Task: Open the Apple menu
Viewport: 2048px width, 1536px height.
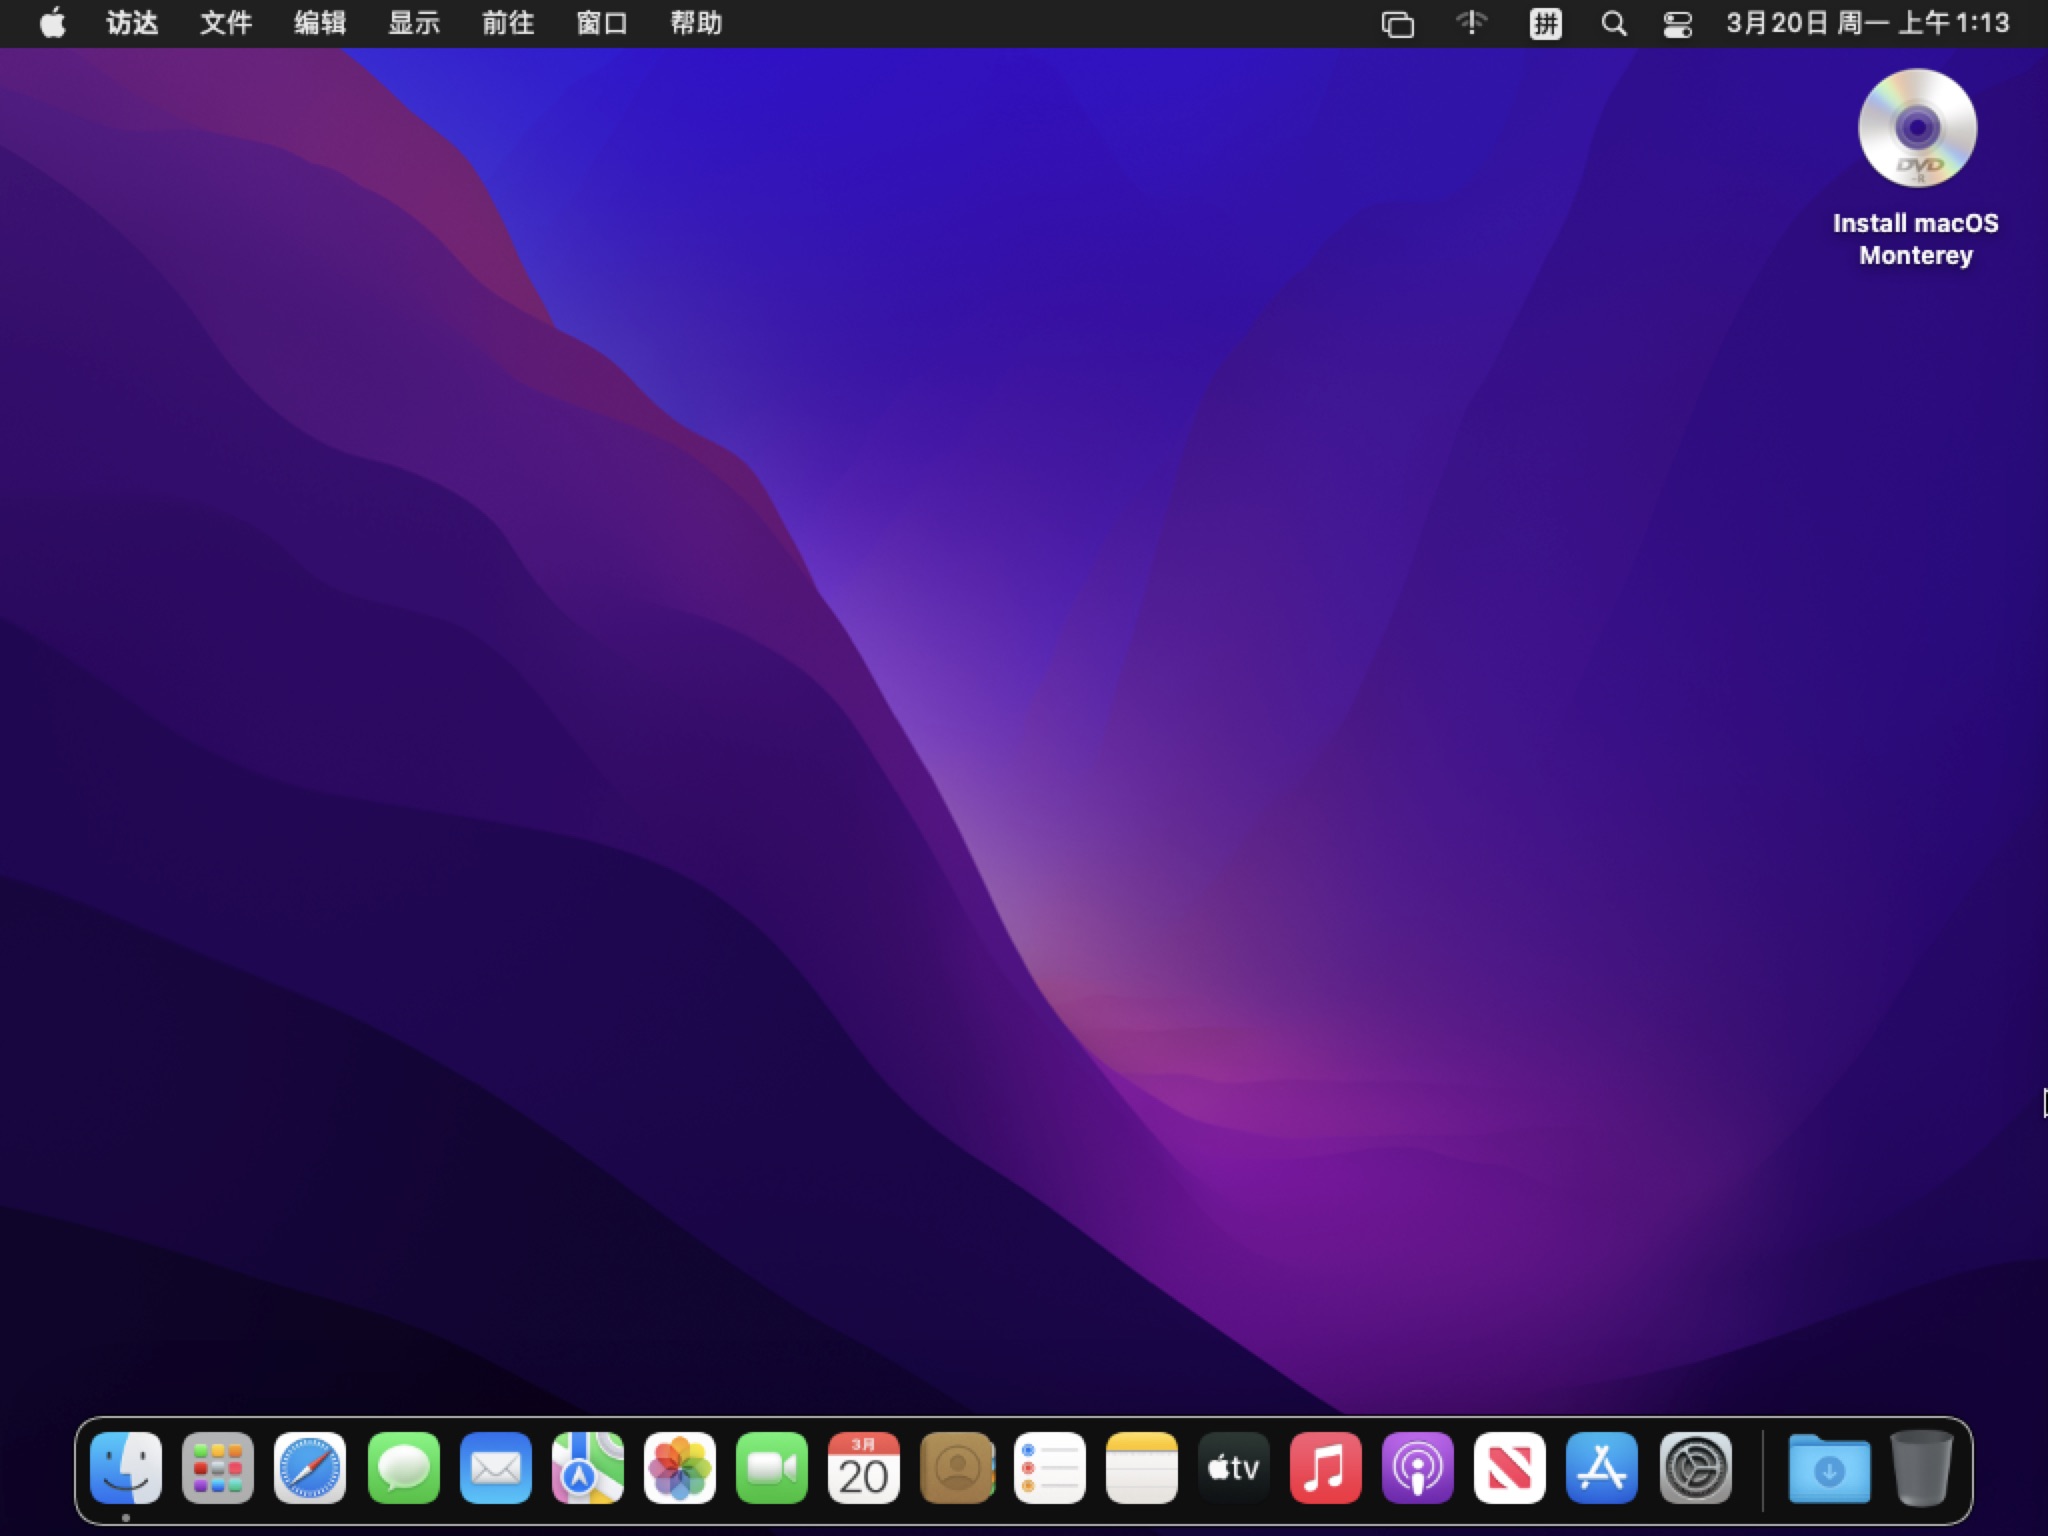Action: [53, 23]
